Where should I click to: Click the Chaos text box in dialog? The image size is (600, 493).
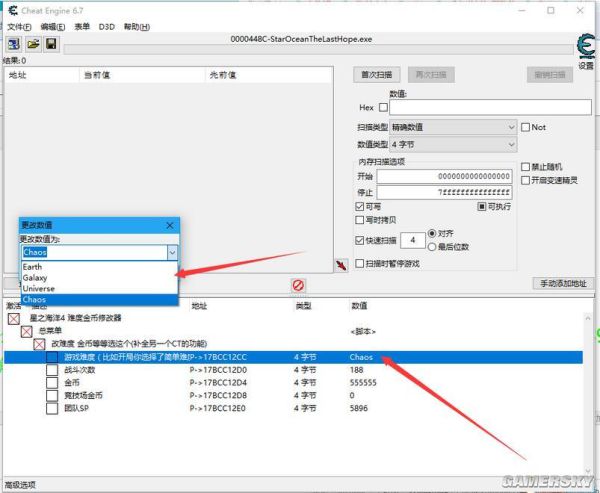point(94,253)
